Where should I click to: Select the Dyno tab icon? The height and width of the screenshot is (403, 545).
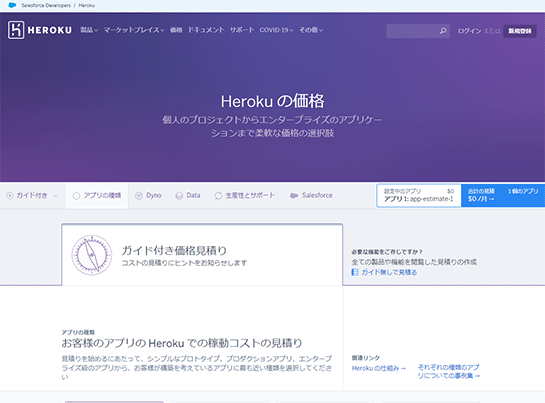tap(139, 196)
